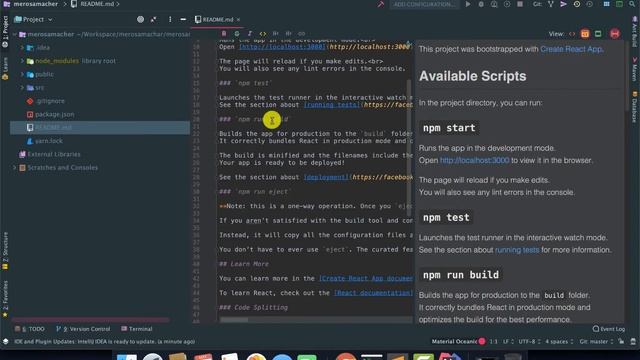The width and height of the screenshot is (640, 360).
Task: Run the current configuration with play icon
Action: click(468, 4)
